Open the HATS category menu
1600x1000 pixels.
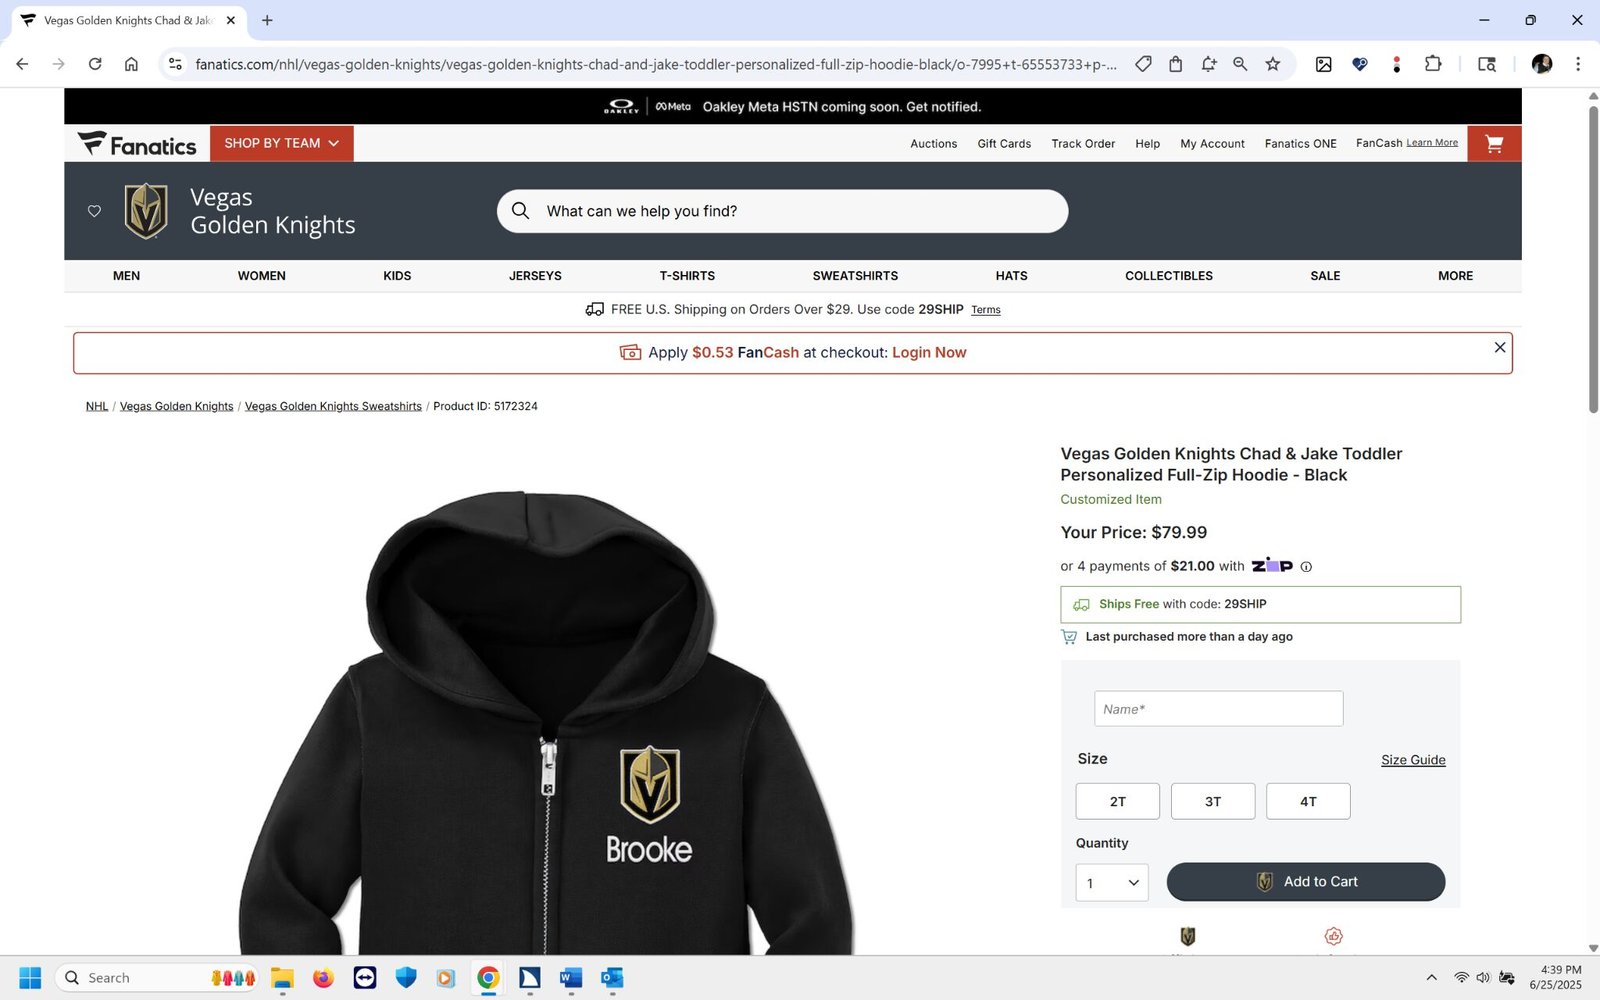coord(1011,276)
